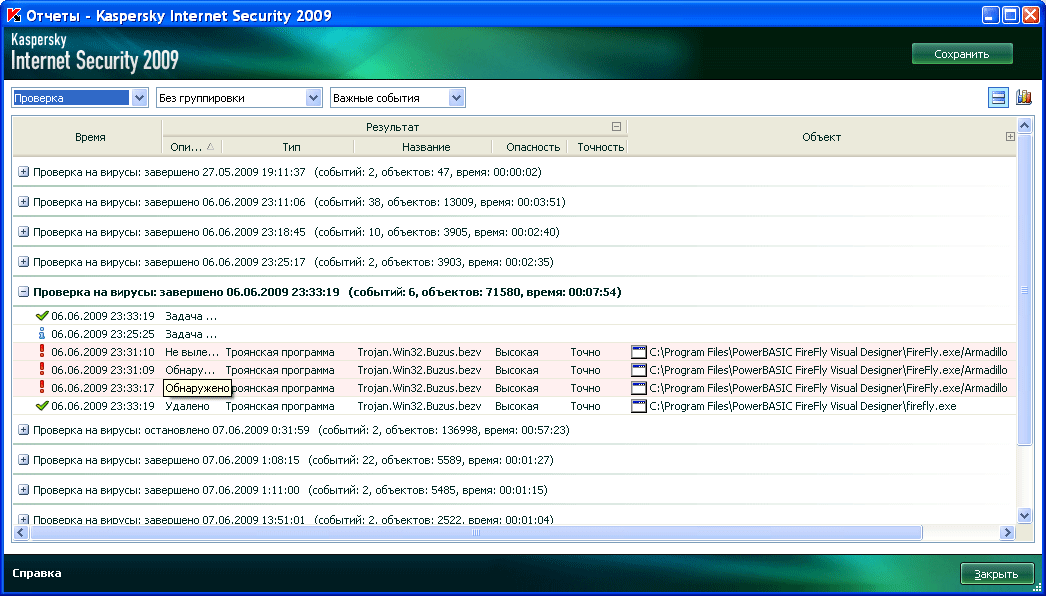Expand the Объект column group
The height and width of the screenshot is (596, 1046).
point(1010,137)
